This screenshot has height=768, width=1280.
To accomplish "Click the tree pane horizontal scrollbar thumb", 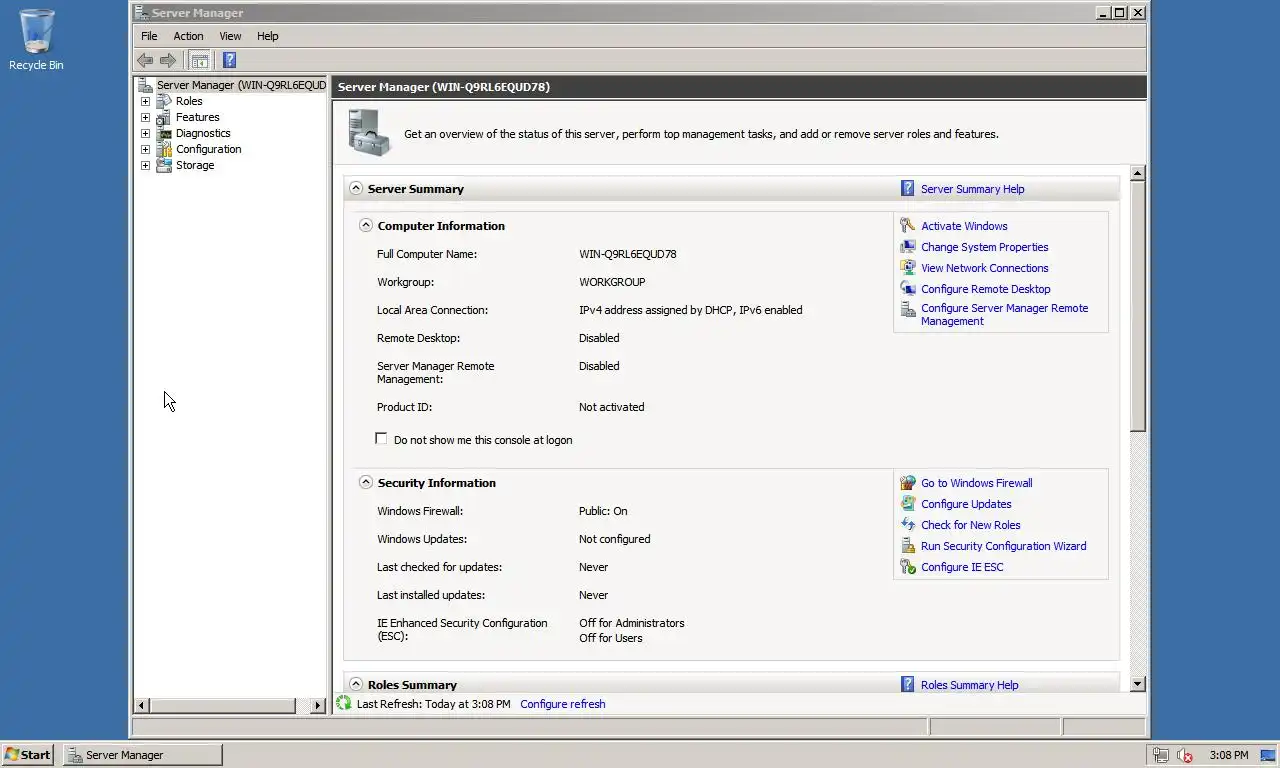I will (x=221, y=705).
